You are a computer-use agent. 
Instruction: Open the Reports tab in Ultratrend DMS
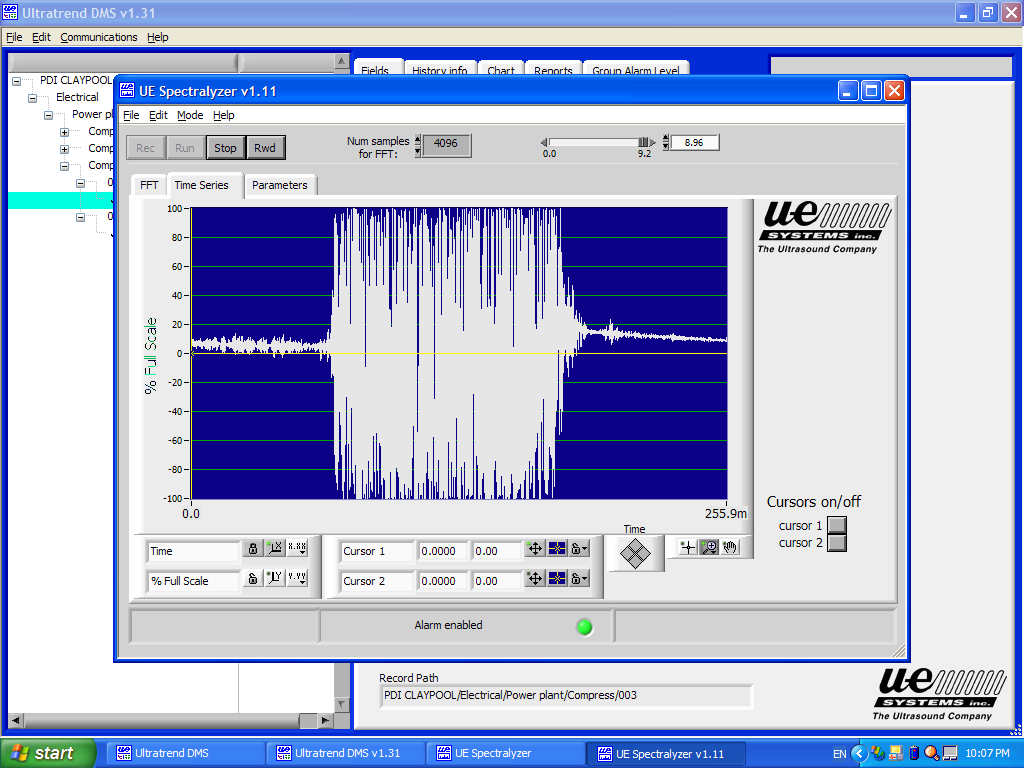click(553, 69)
